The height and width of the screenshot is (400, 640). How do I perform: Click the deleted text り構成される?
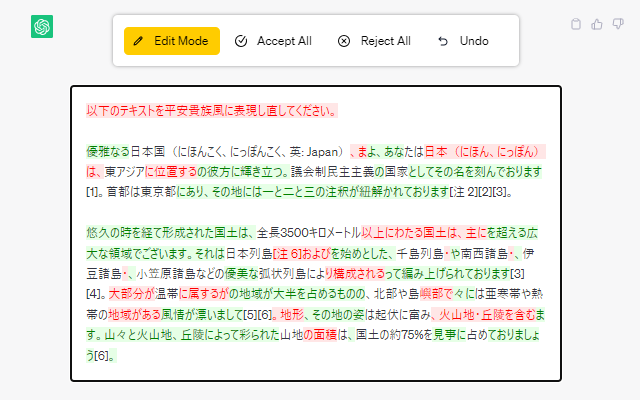tap(355, 273)
